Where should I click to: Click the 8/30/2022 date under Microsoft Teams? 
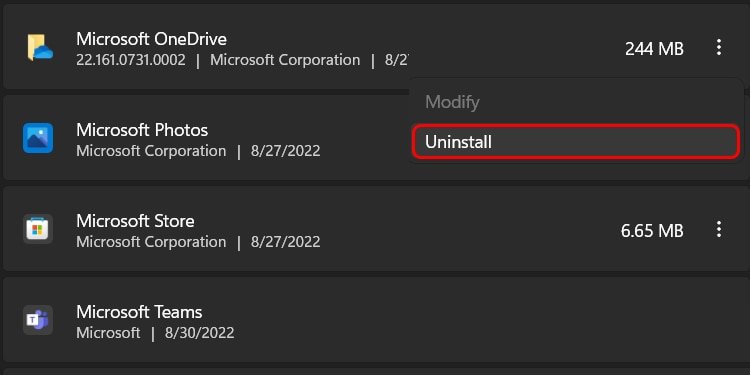[199, 333]
